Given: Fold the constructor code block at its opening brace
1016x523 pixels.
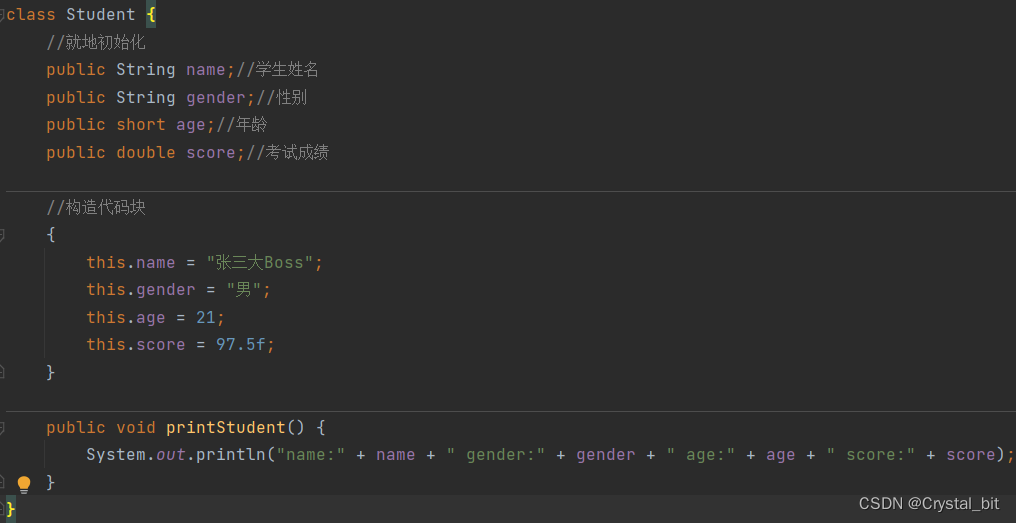Looking at the screenshot, I should coord(2,235).
